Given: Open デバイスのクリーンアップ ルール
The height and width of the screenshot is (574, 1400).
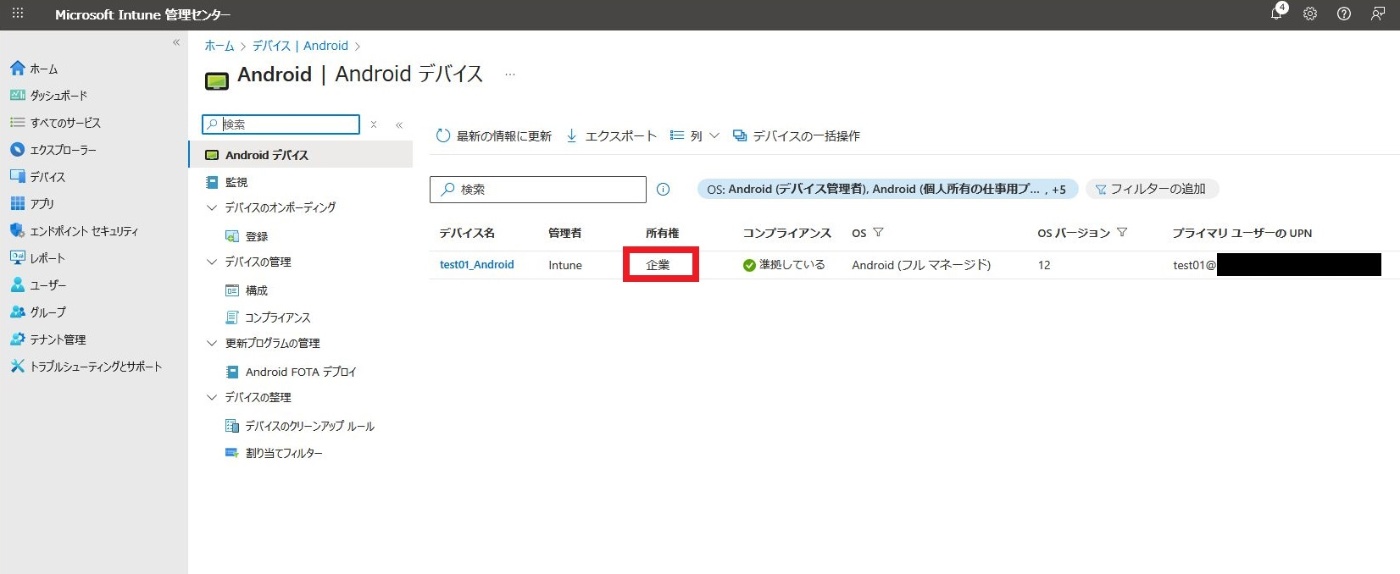Looking at the screenshot, I should 300,426.
